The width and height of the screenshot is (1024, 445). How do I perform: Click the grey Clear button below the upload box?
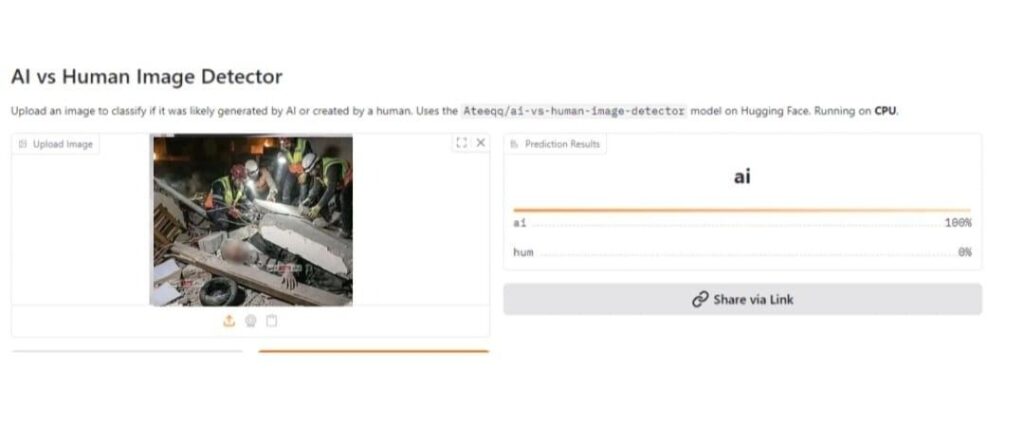point(127,352)
